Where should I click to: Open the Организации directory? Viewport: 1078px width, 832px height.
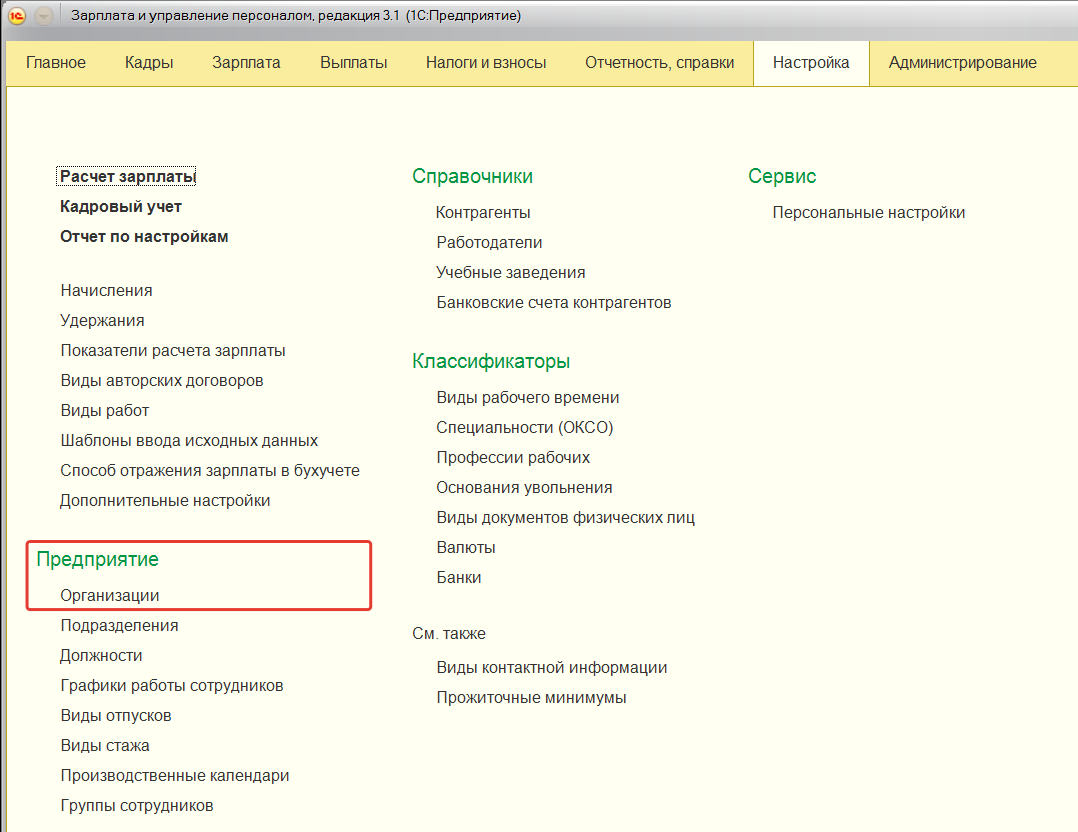(110, 595)
